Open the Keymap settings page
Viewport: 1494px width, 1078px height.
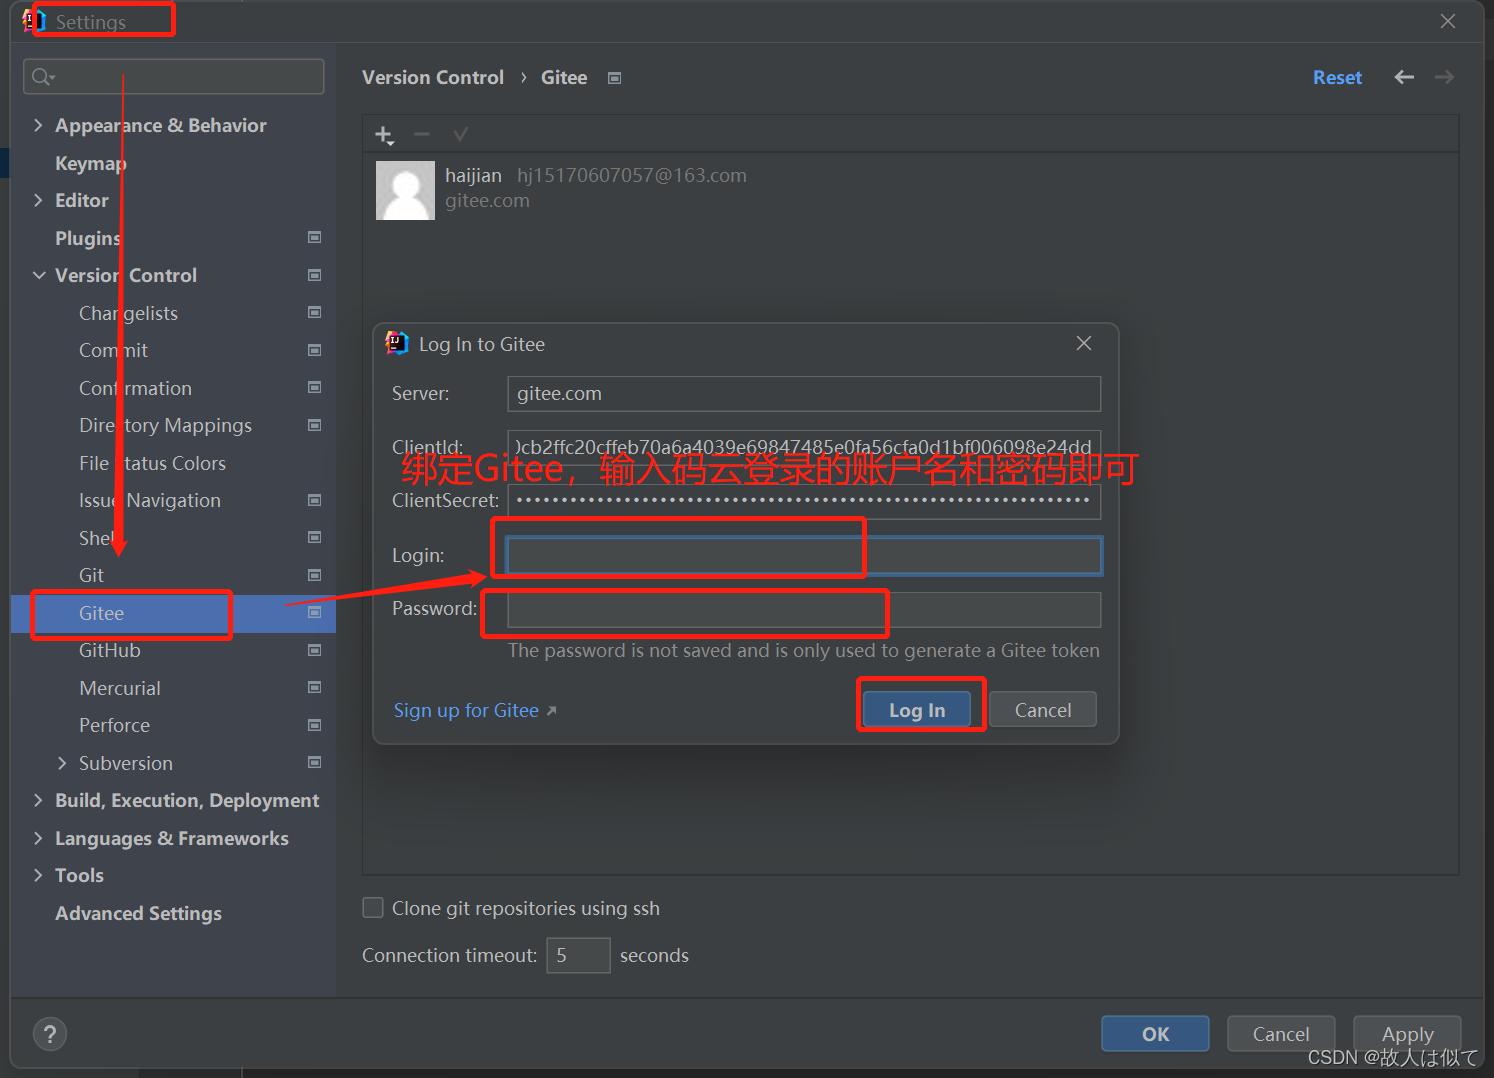[91, 163]
